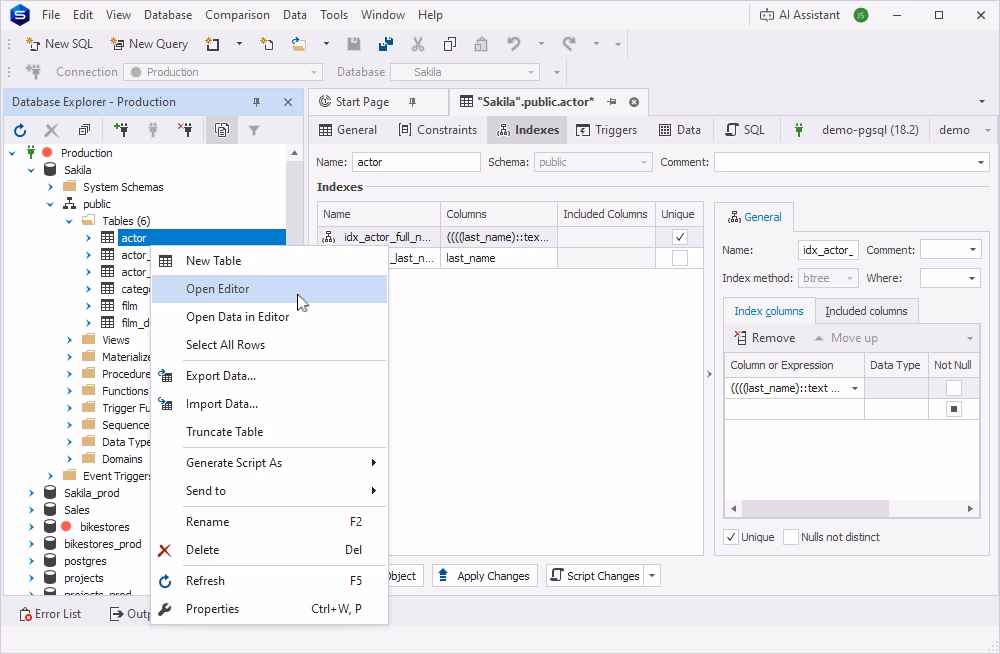Click the Save All icon
The image size is (1000, 654).
click(x=386, y=44)
